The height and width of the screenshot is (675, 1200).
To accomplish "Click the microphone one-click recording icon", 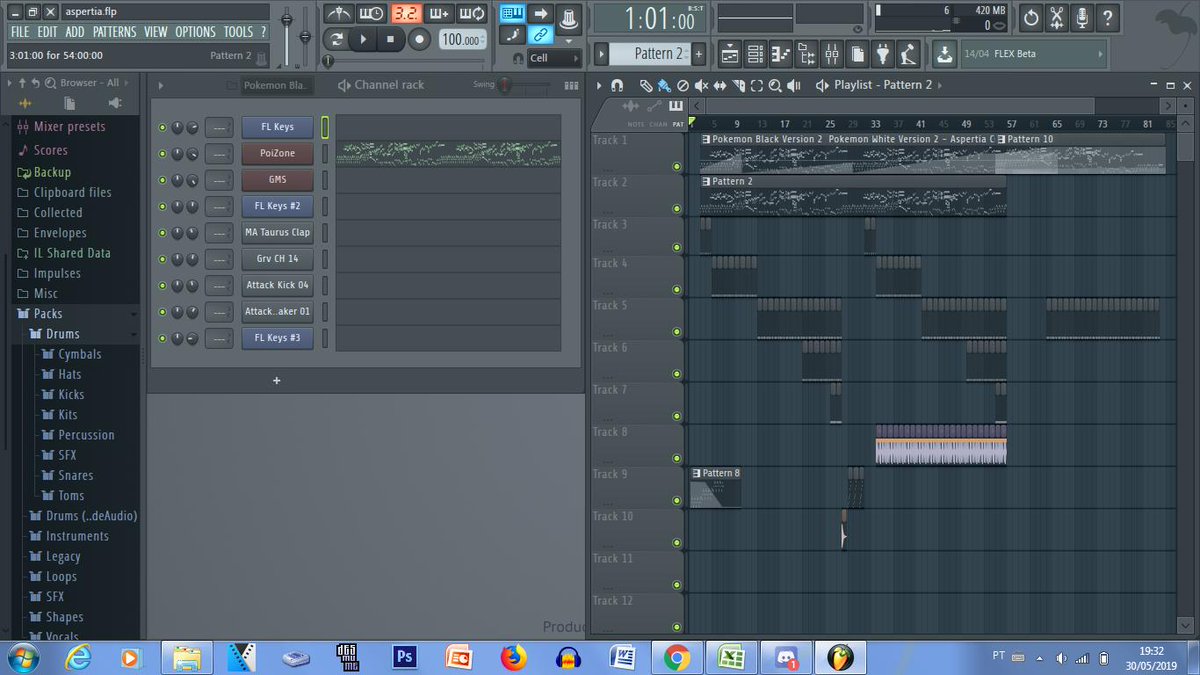I will tap(1083, 17).
